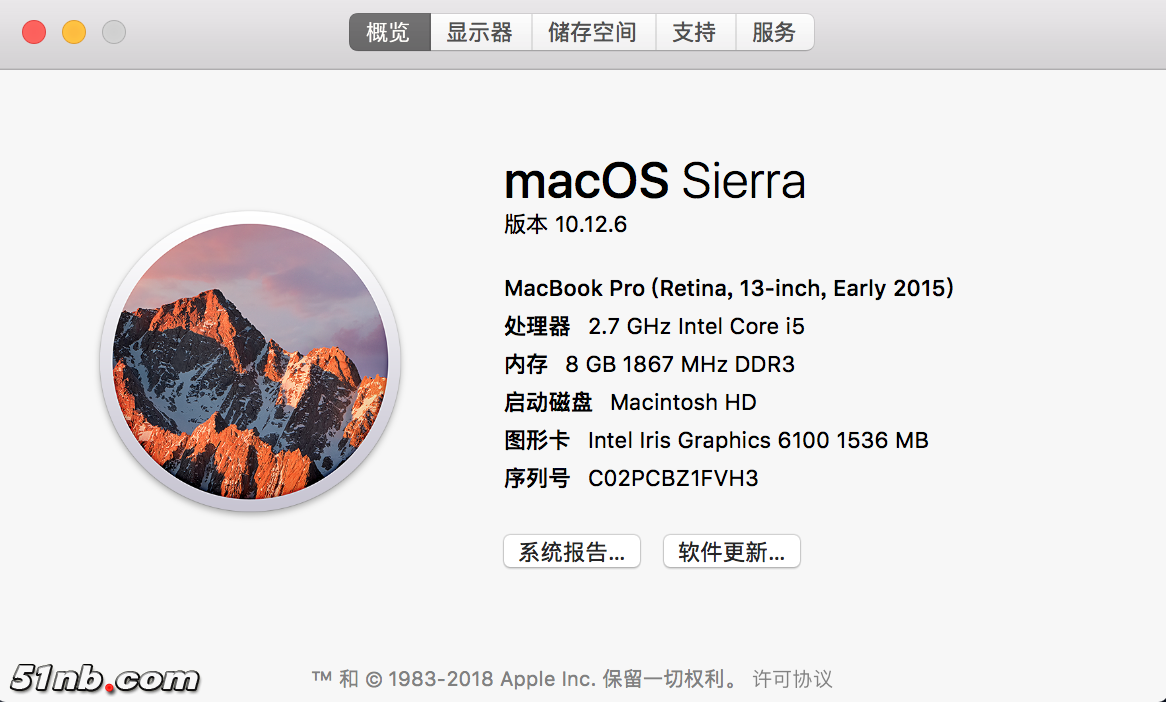The width and height of the screenshot is (1166, 702).
Task: Click the Macintosh HD startup disk text
Action: tap(683, 402)
